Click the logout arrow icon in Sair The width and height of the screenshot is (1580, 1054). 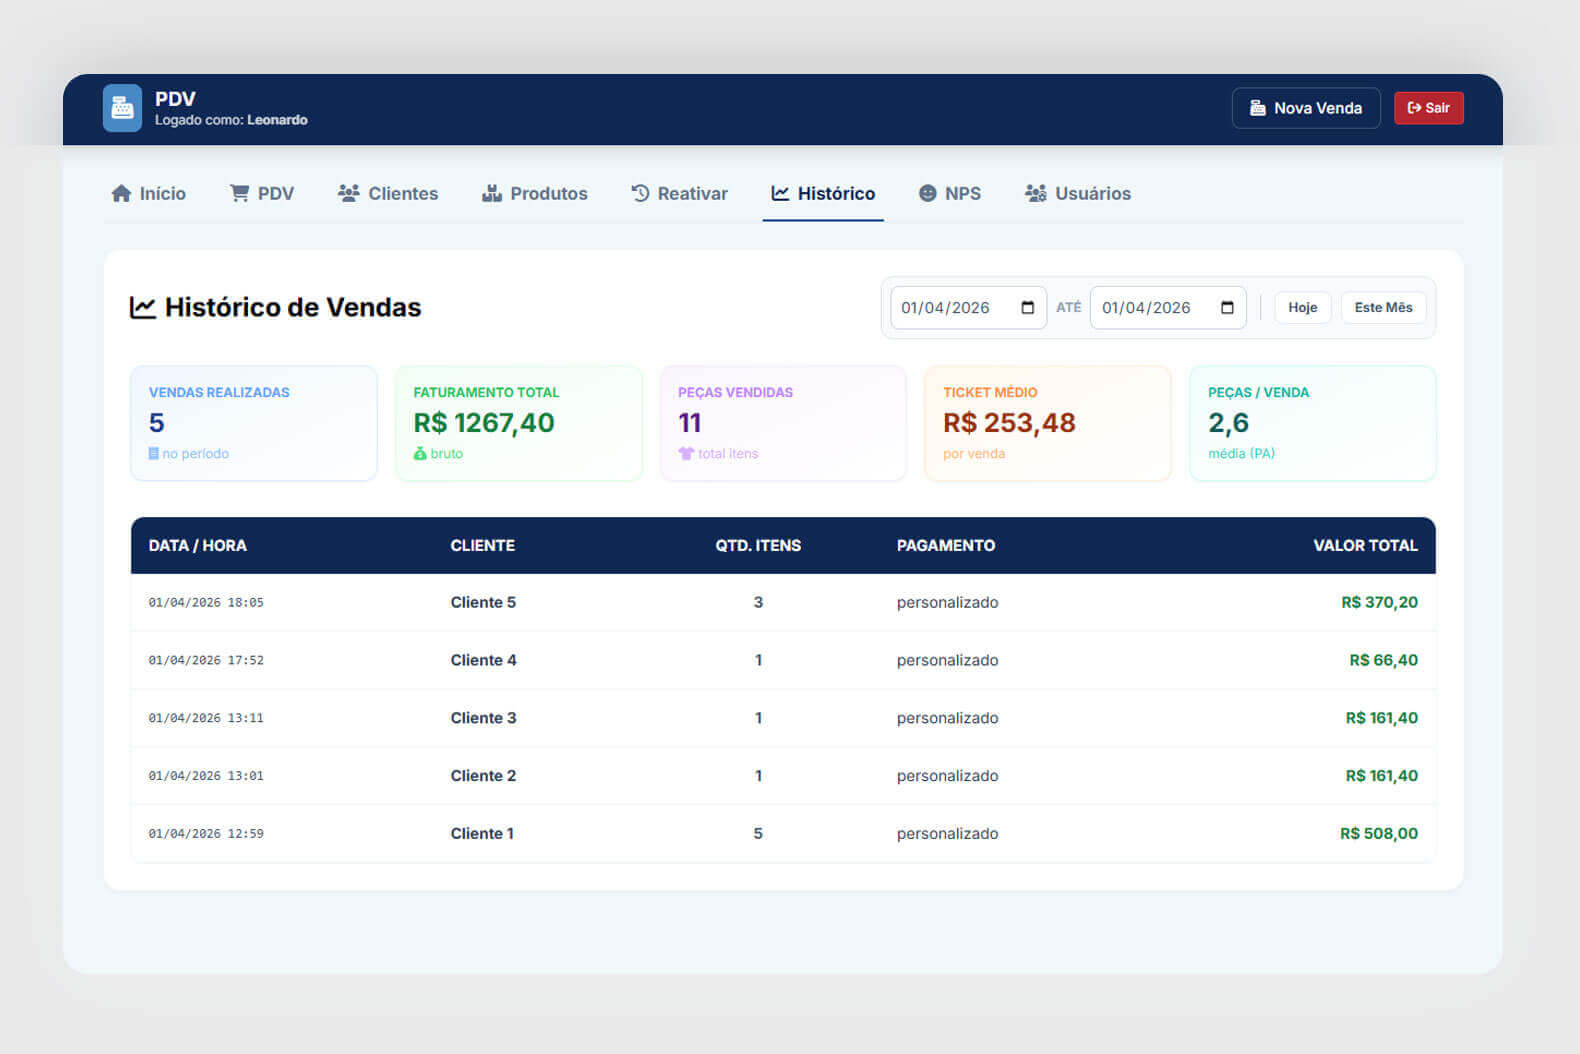tap(1414, 108)
